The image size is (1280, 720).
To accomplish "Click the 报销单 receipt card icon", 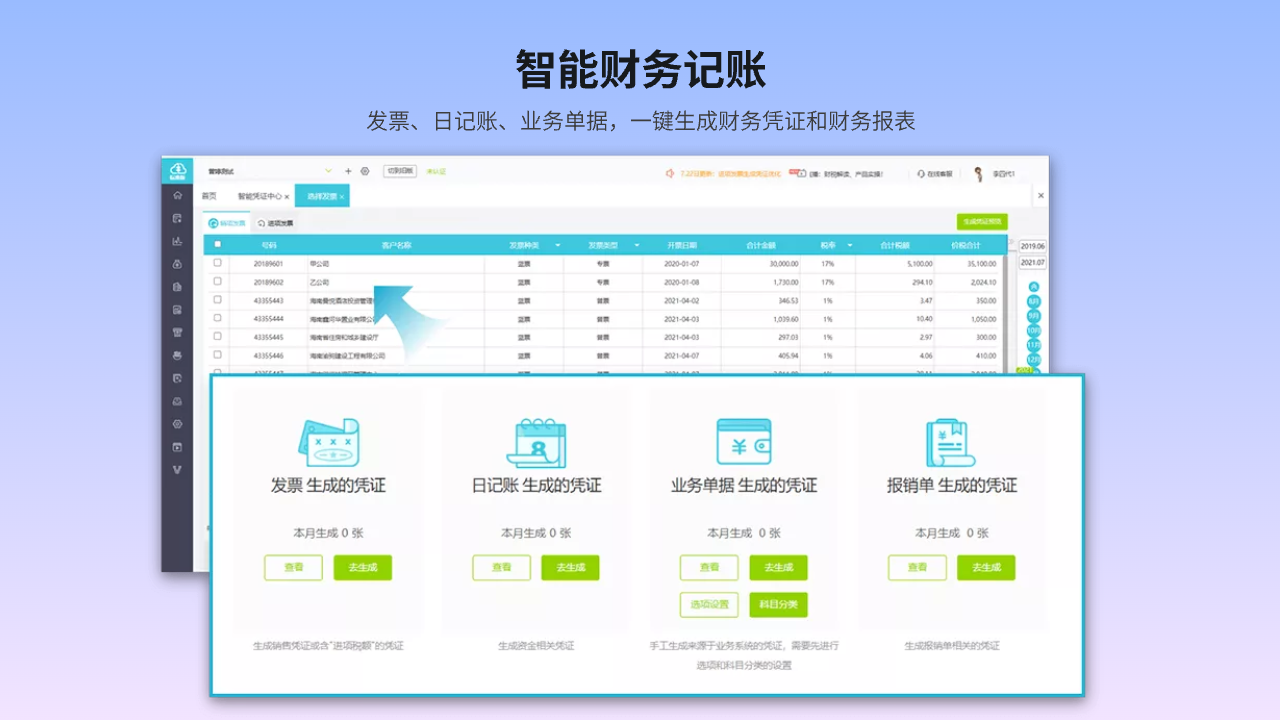I will pyautogui.click(x=951, y=441).
